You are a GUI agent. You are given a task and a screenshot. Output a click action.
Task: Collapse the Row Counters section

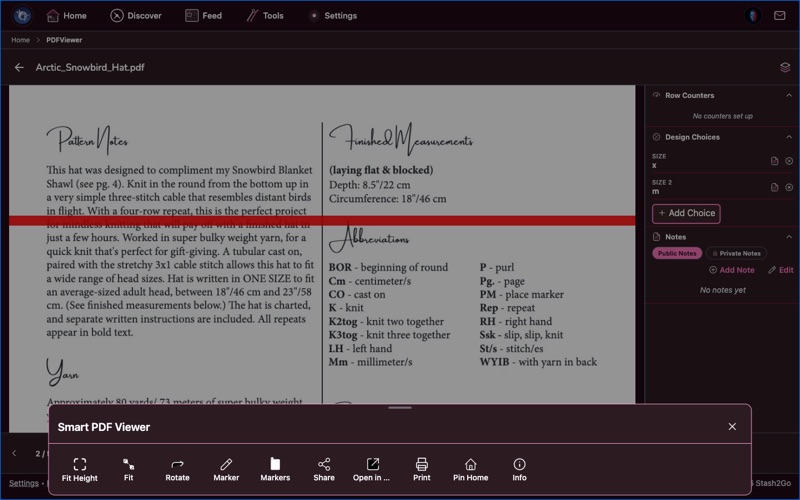point(789,95)
